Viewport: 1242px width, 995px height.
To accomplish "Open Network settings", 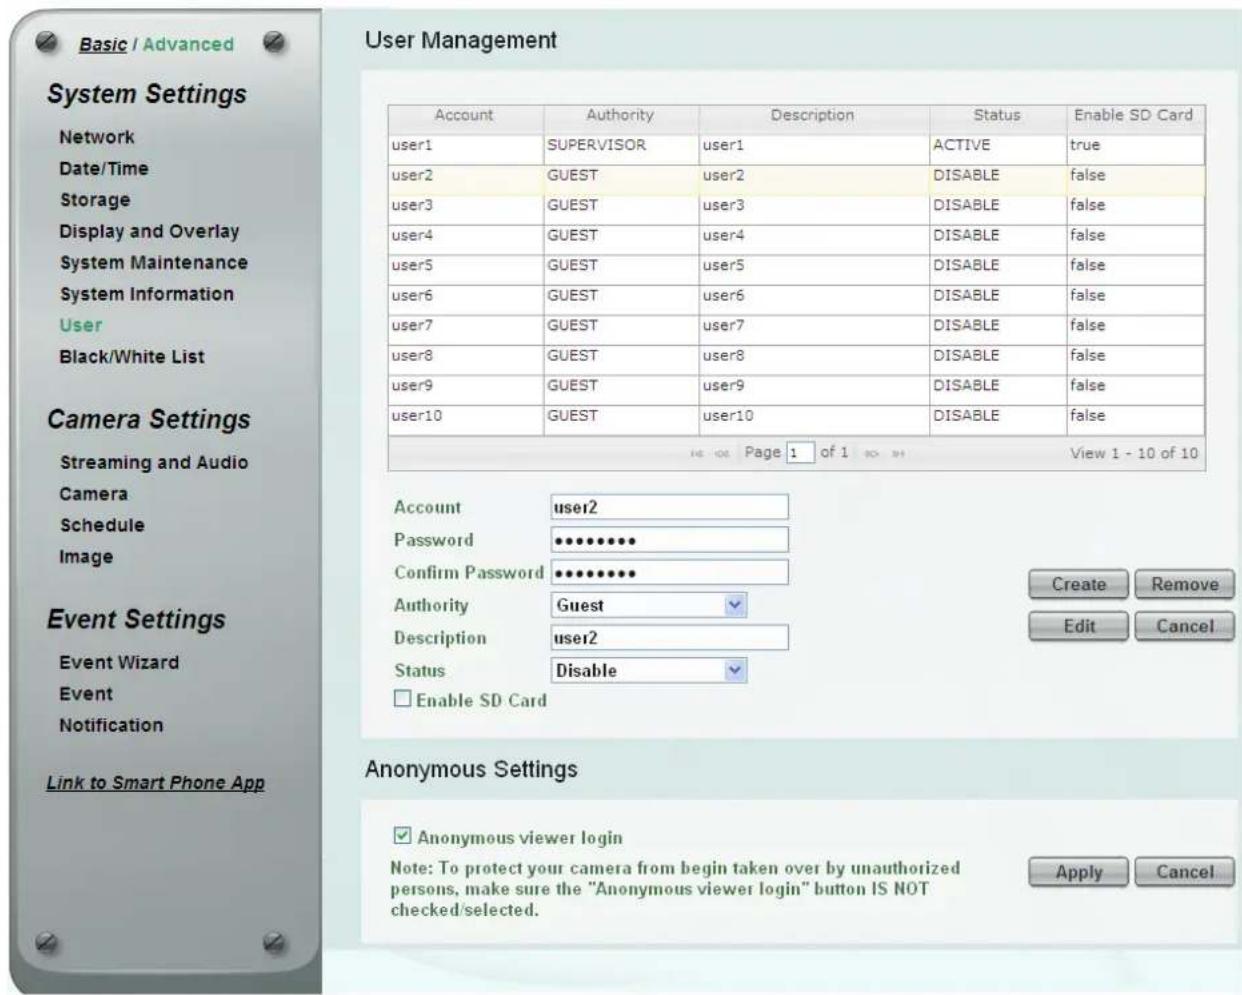I will pos(96,137).
